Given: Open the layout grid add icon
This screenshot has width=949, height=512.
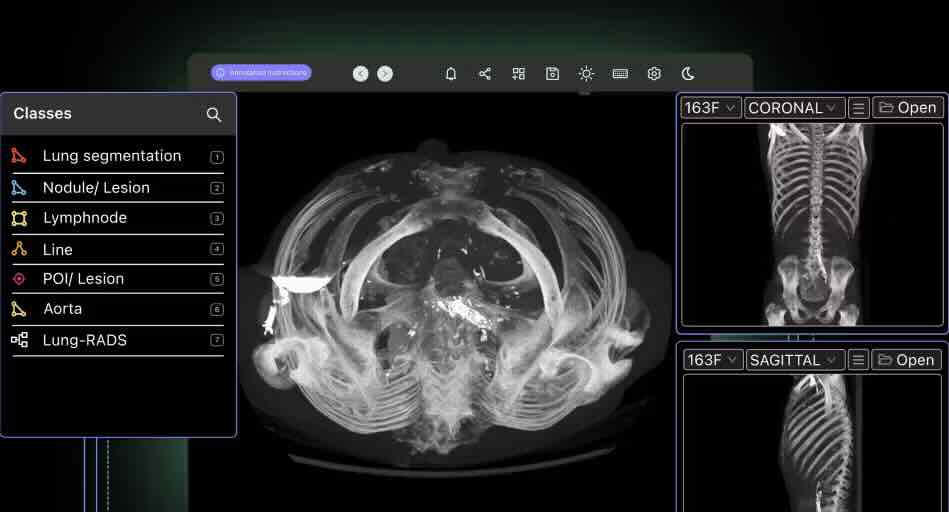Looking at the screenshot, I should (519, 74).
